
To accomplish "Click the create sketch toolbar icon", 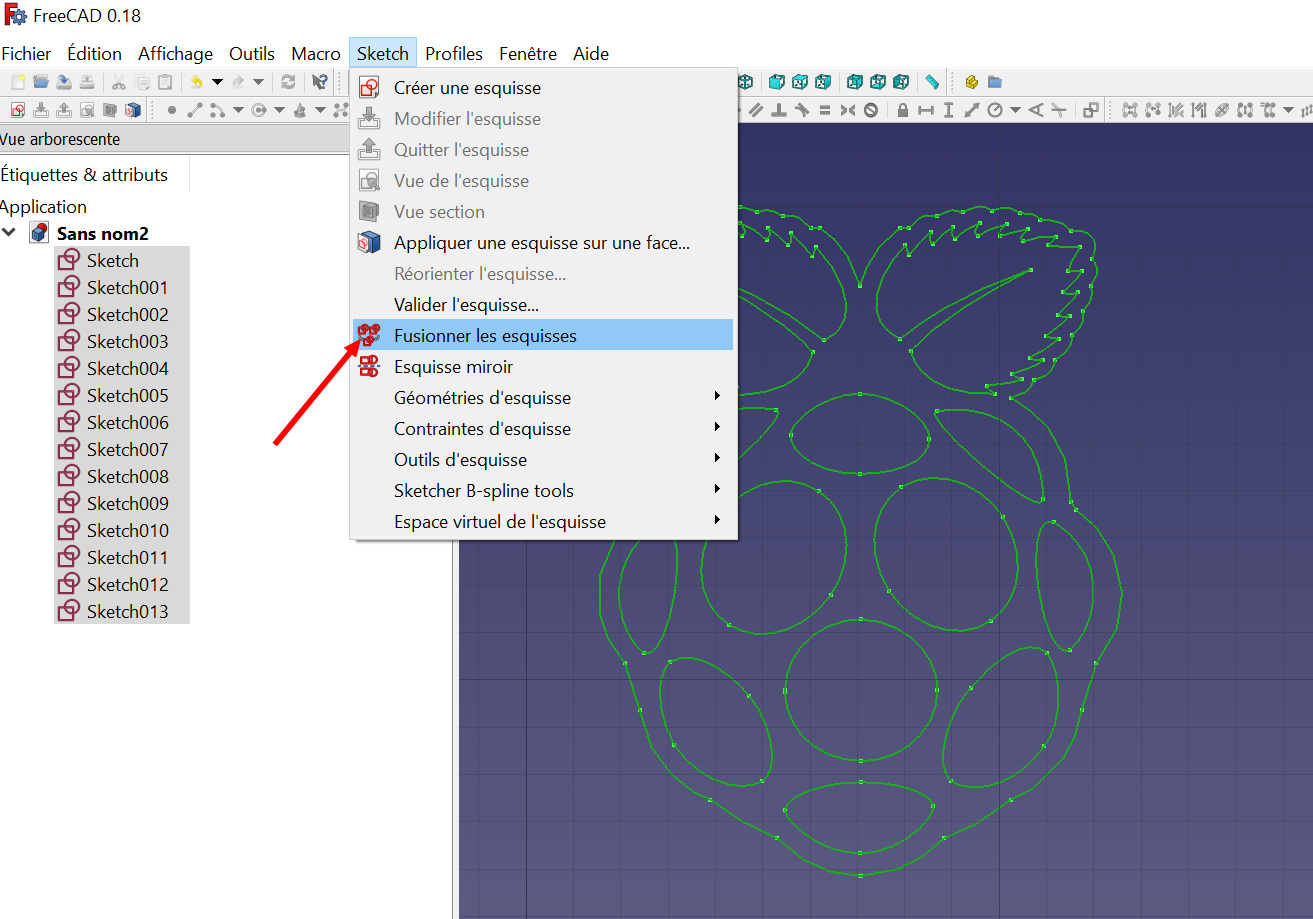I will tap(18, 110).
